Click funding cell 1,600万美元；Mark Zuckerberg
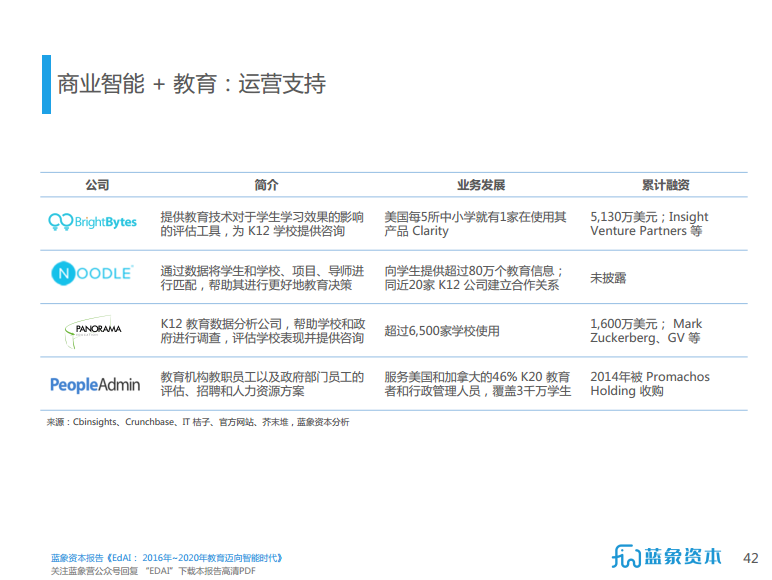This screenshot has height=580, width=772. point(646,331)
